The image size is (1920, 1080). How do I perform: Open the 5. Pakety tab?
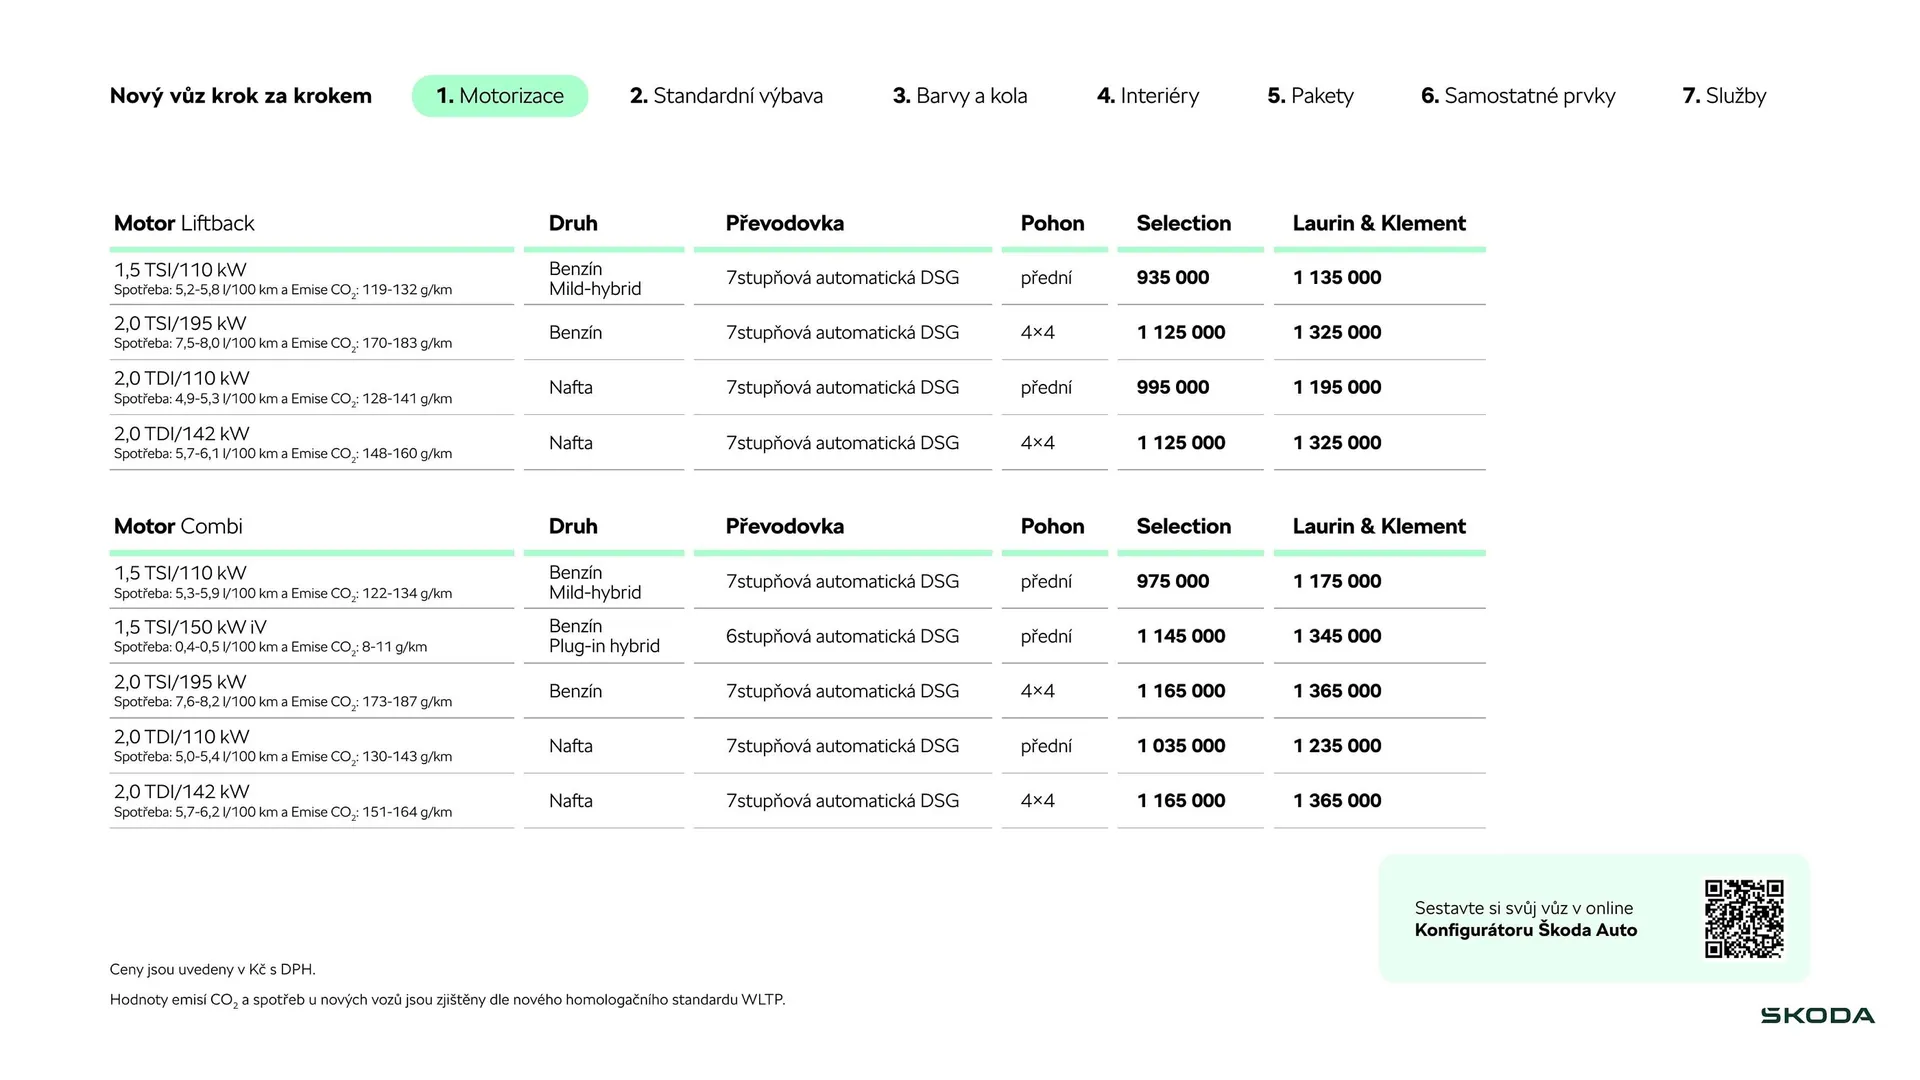[1310, 96]
